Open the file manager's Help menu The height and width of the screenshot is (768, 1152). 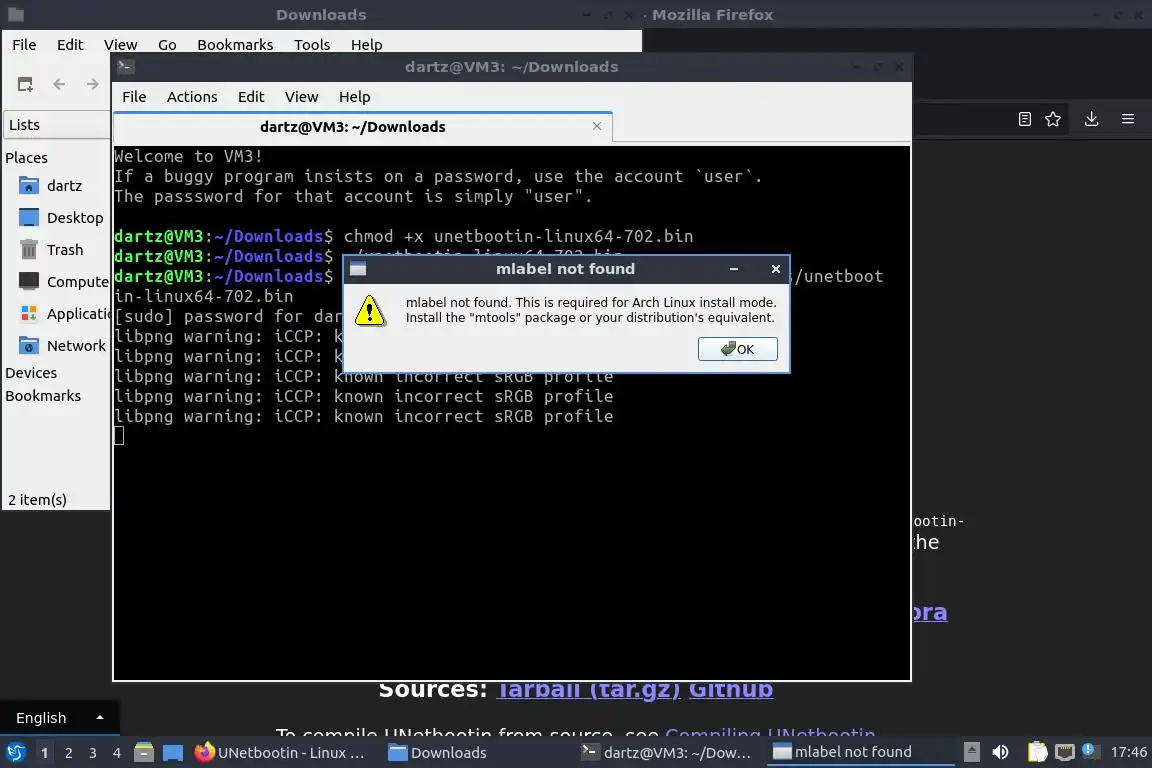pos(366,45)
